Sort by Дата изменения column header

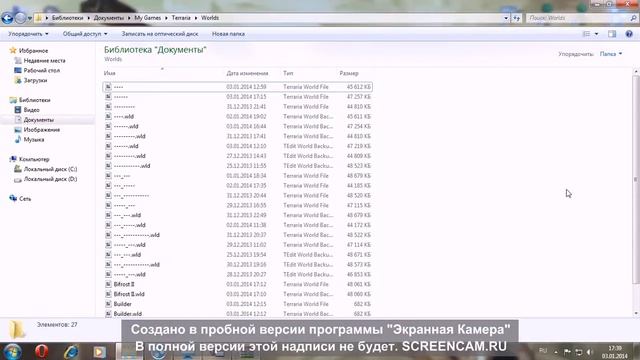[x=247, y=73]
